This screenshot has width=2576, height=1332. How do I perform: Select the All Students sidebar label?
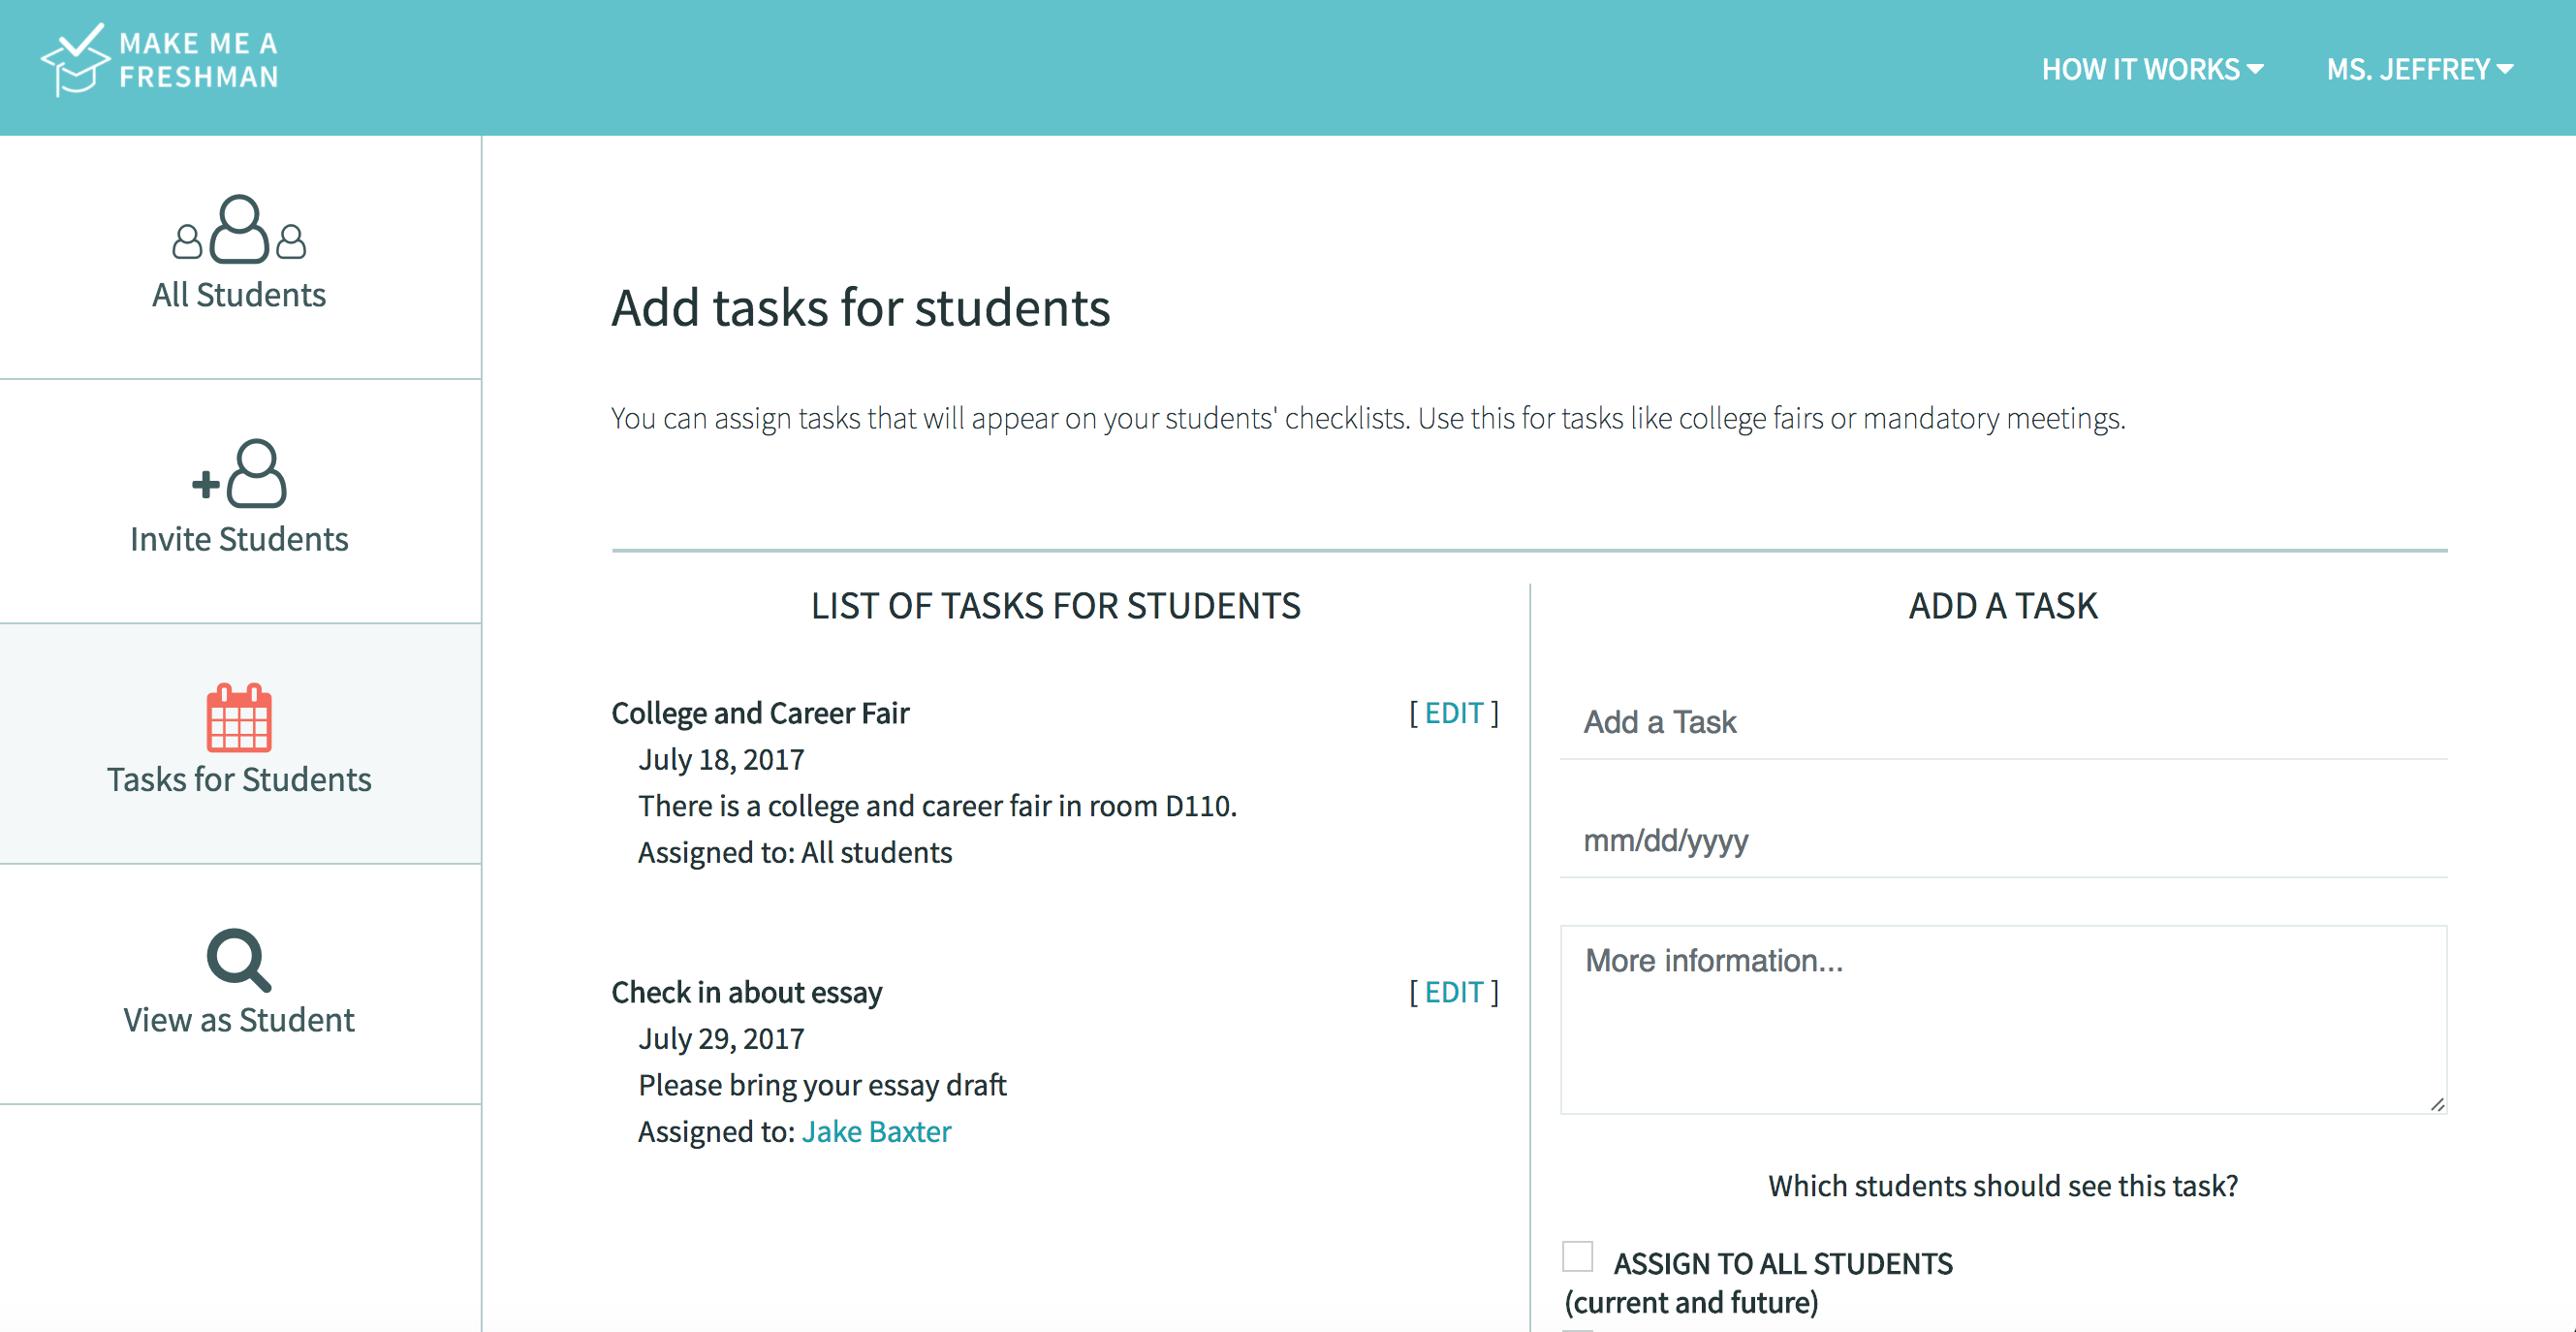click(239, 295)
